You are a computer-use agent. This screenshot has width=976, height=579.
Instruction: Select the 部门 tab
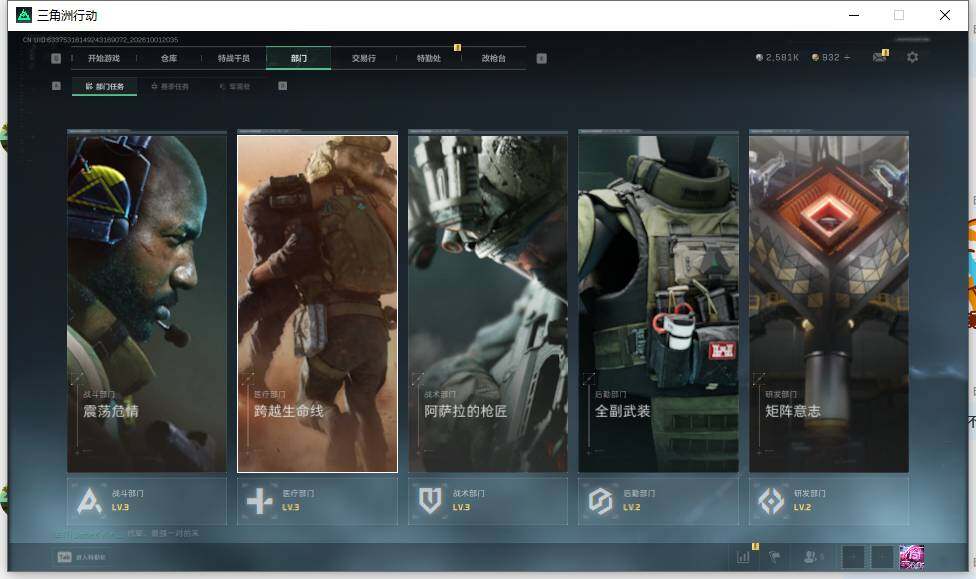(x=299, y=58)
